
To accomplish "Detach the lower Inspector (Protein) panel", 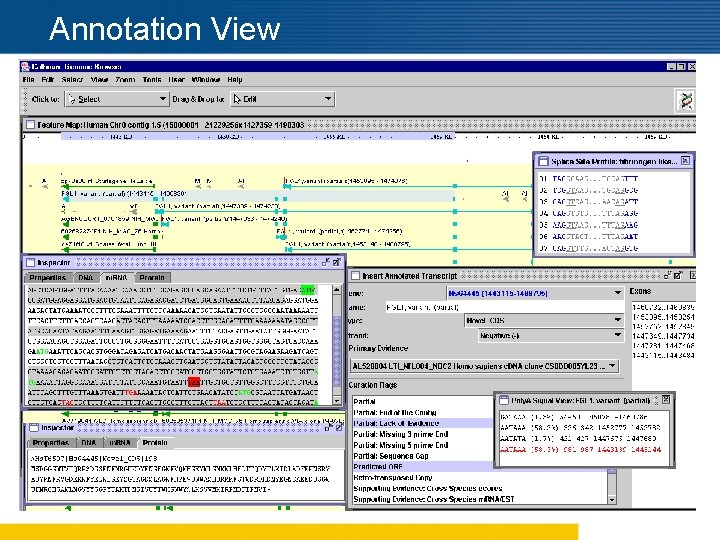I will coord(328,428).
